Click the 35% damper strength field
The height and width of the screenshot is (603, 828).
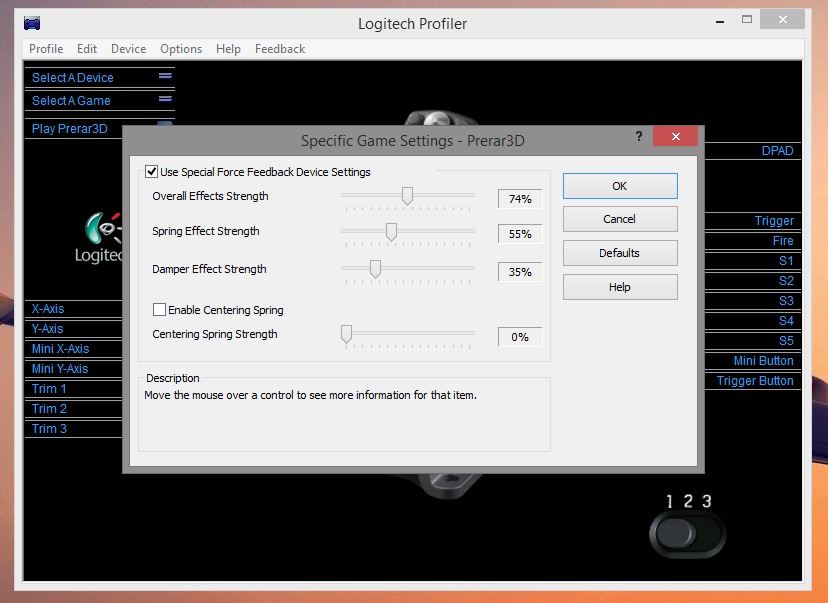[x=520, y=272]
